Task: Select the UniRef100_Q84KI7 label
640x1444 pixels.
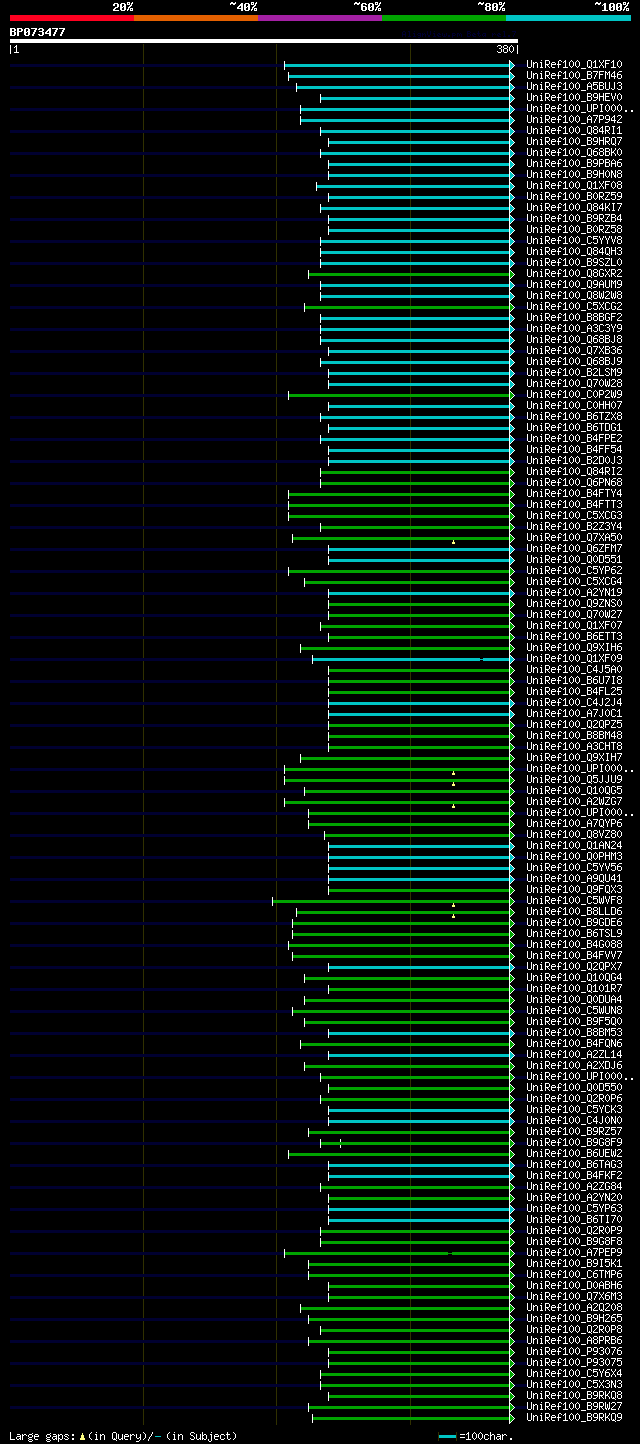Action: (x=574, y=208)
